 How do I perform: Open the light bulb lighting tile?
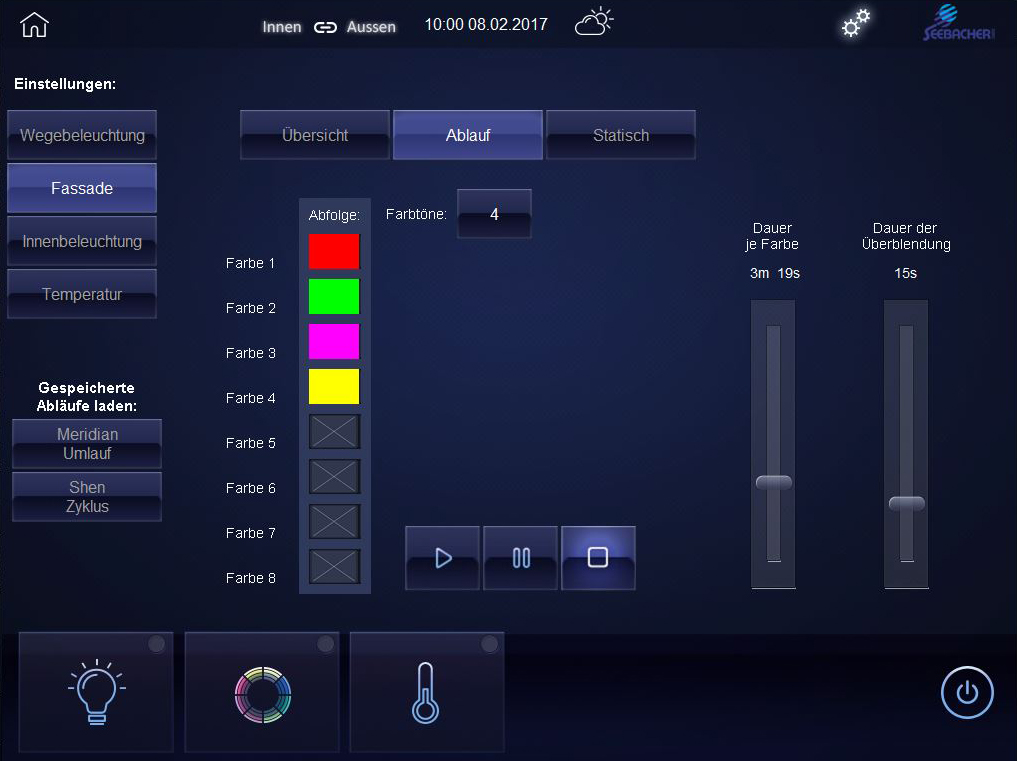[x=96, y=692]
